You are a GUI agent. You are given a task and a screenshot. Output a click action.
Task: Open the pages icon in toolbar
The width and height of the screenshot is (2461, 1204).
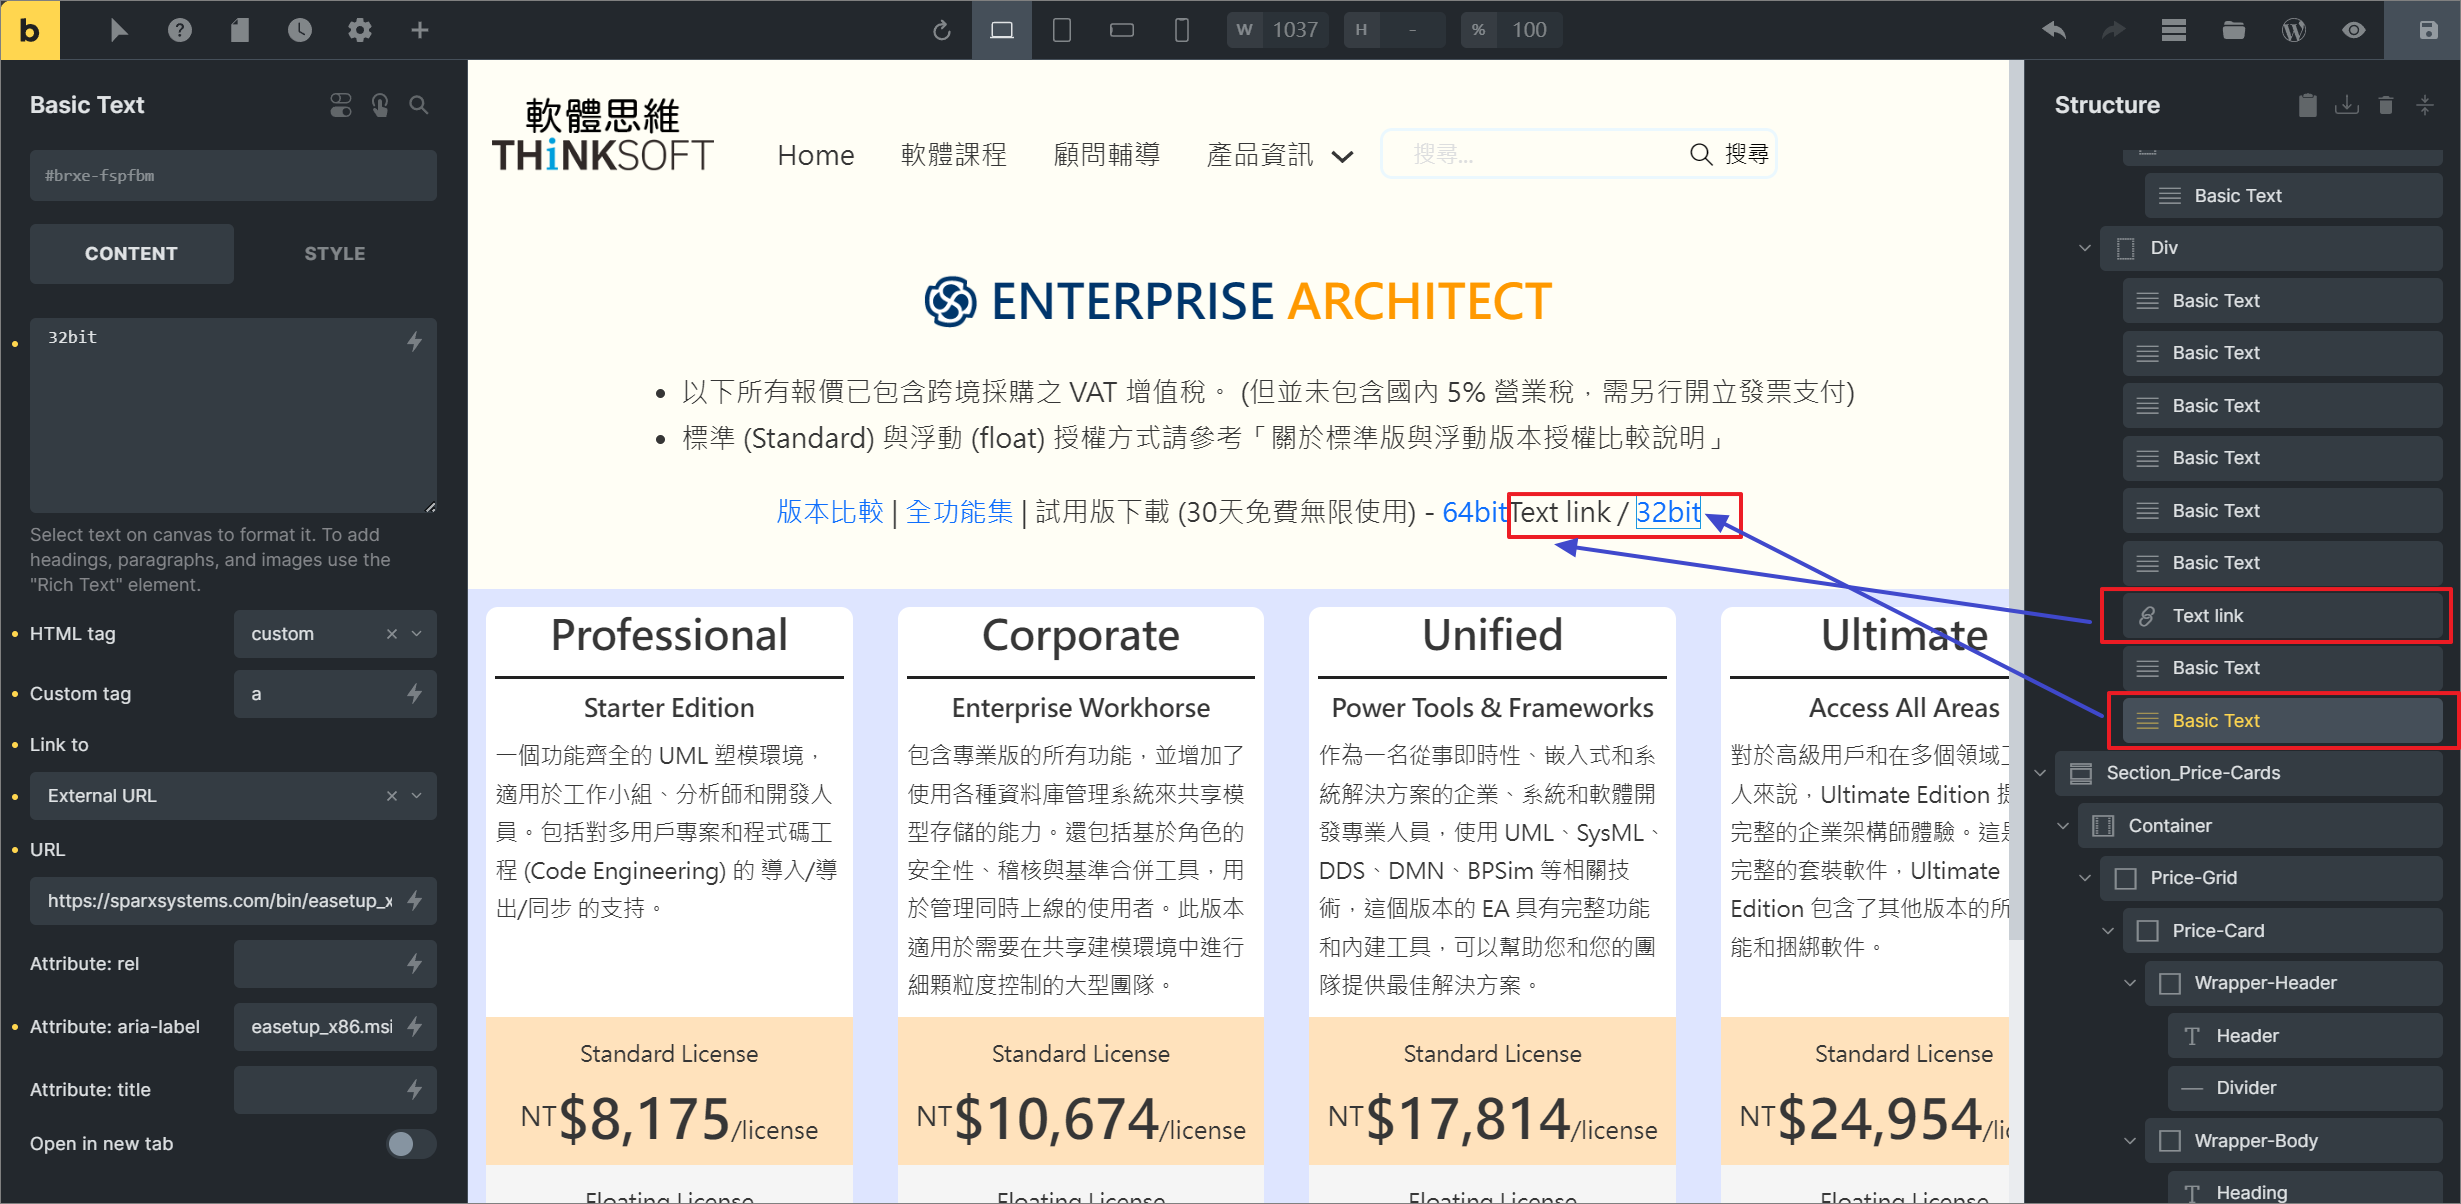coord(240,30)
